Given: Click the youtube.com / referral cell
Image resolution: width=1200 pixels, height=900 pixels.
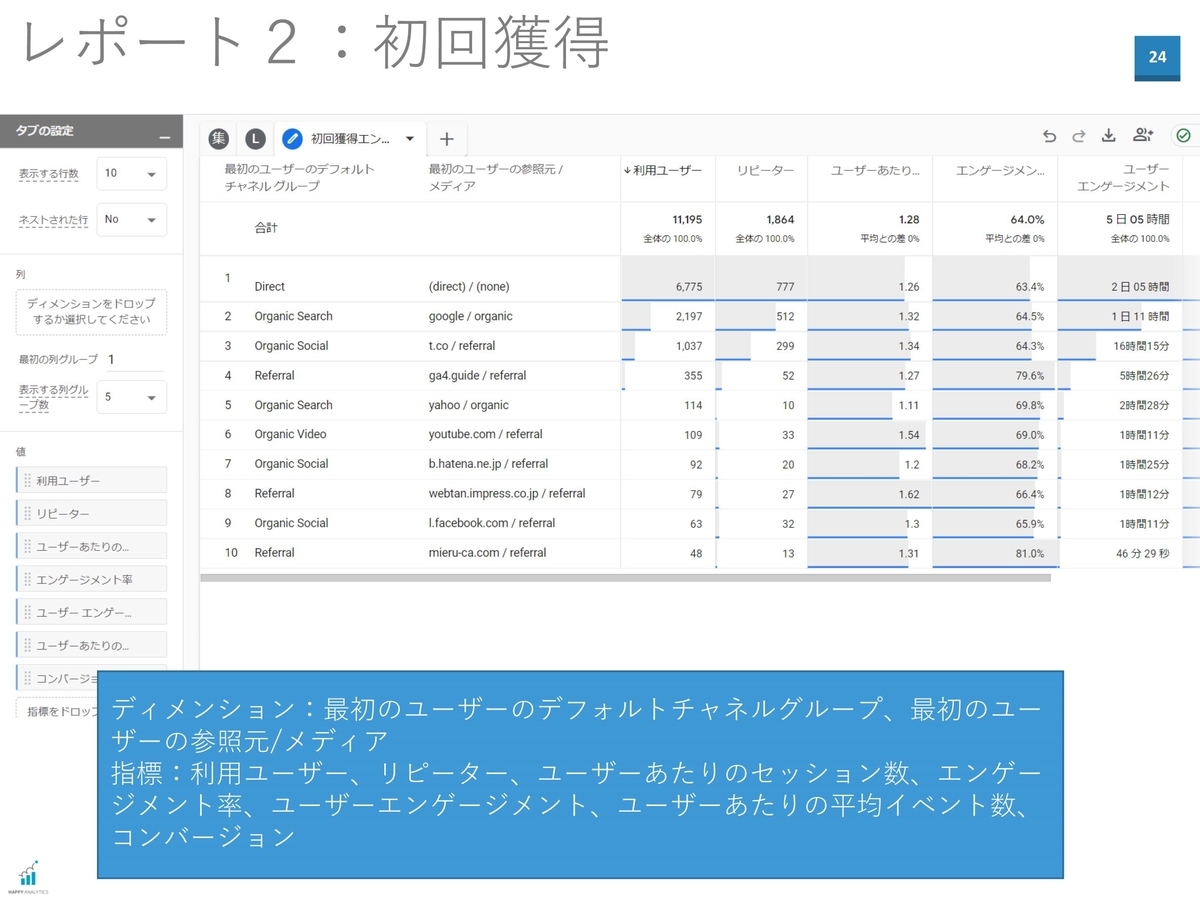Looking at the screenshot, I should (x=485, y=434).
